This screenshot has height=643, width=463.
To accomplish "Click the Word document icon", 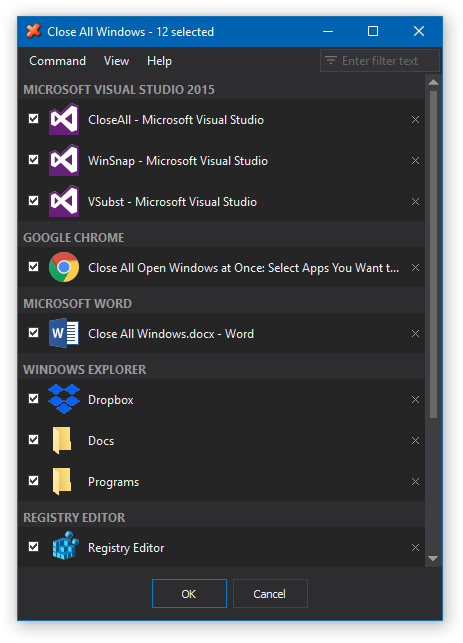I will (64, 333).
